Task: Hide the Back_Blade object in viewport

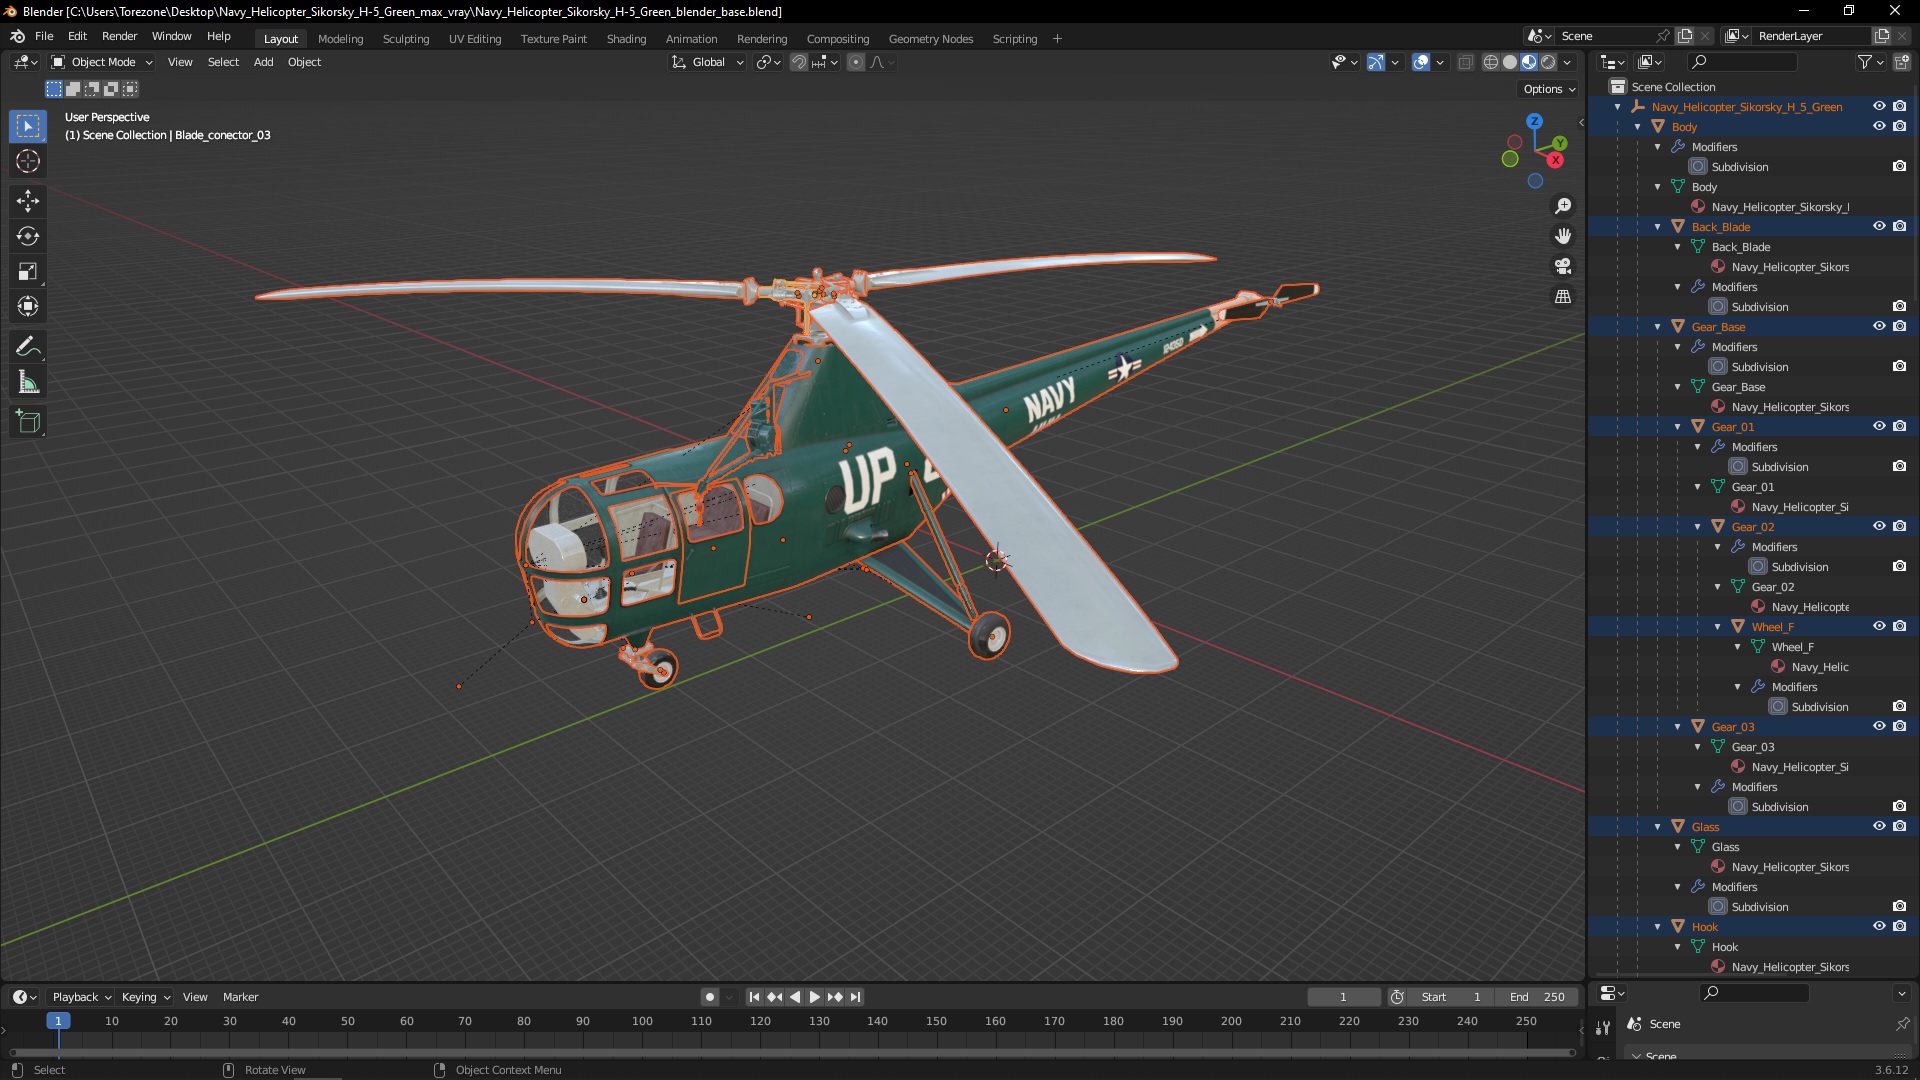Action: pyautogui.click(x=1879, y=227)
